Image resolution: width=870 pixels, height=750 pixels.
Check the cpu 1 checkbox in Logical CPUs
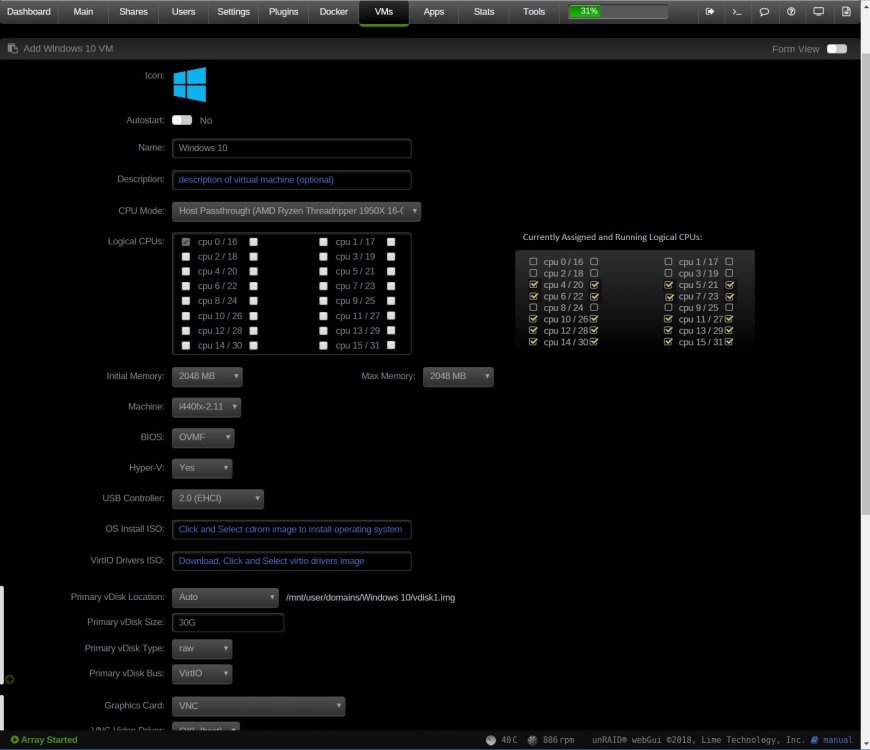click(x=323, y=242)
